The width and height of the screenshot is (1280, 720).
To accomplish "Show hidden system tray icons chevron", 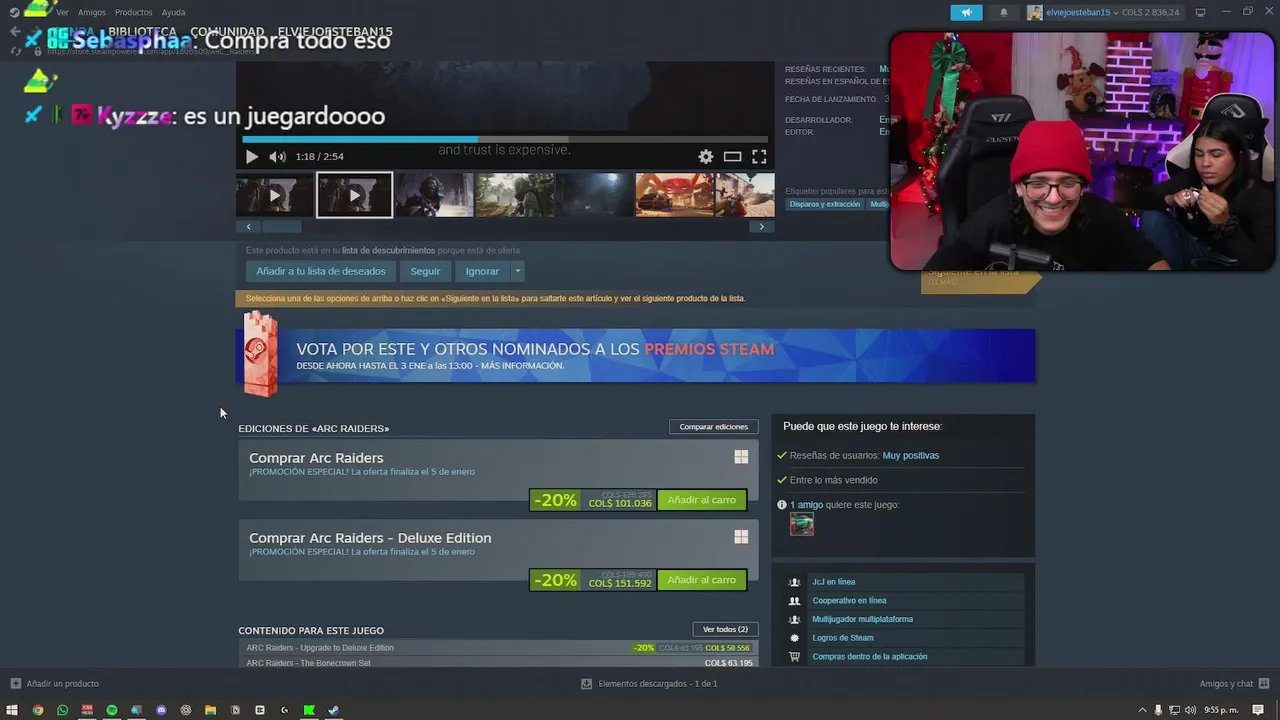I will click(x=1142, y=710).
